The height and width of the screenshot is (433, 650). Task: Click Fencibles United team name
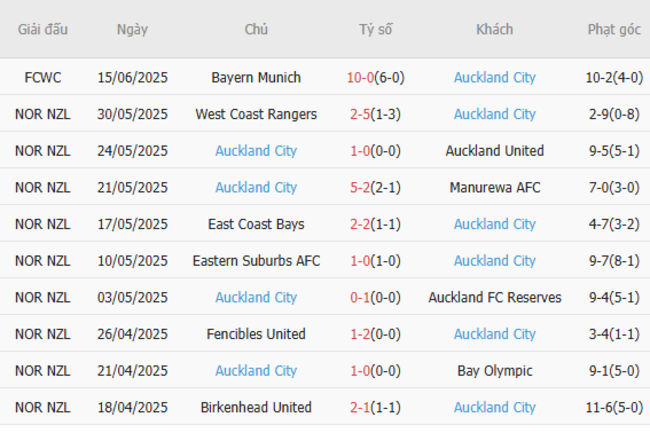256,334
